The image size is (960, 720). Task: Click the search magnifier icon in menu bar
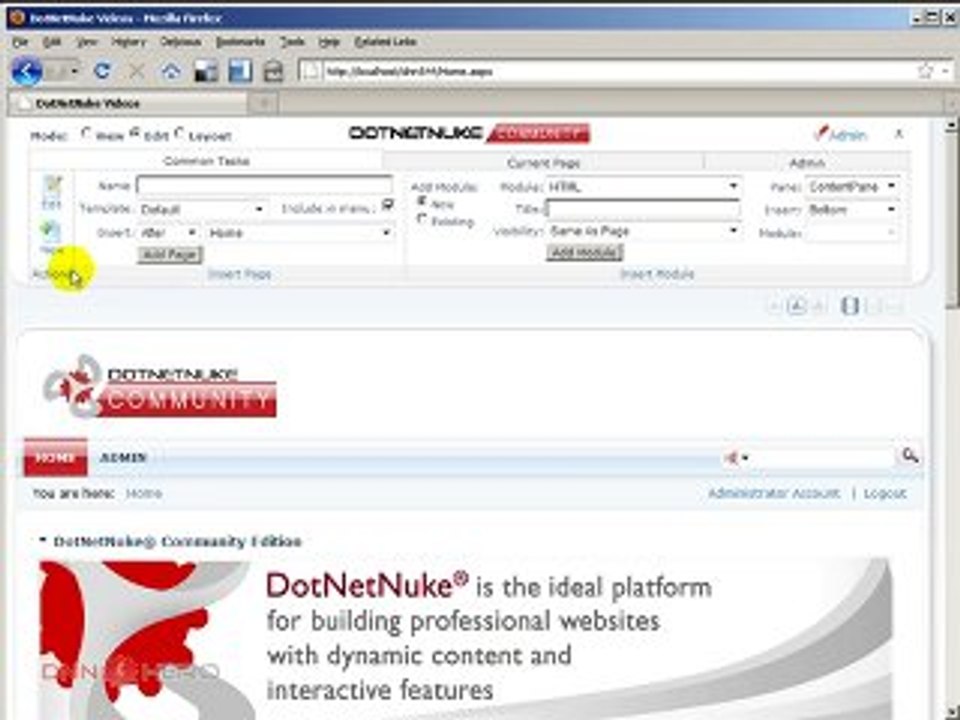tap(910, 456)
